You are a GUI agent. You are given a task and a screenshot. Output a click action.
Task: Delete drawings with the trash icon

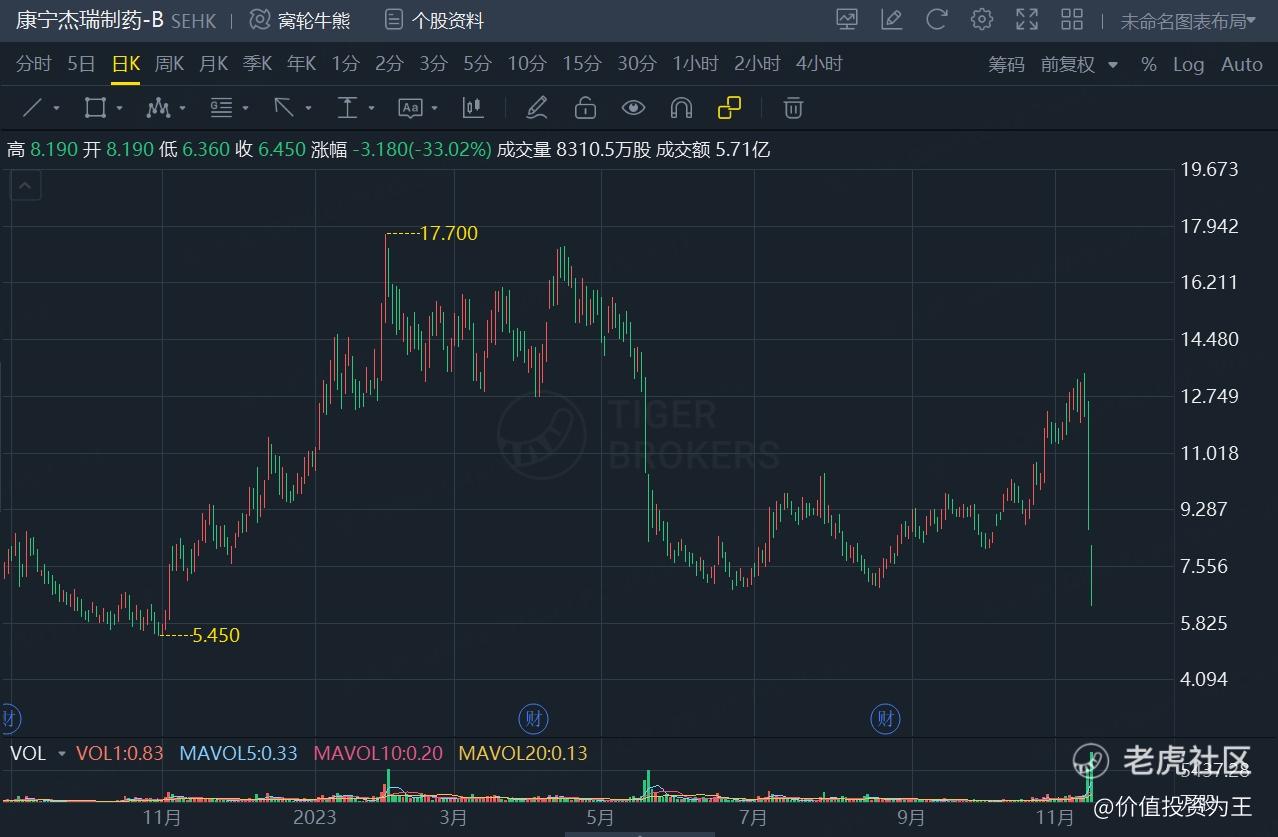(793, 108)
